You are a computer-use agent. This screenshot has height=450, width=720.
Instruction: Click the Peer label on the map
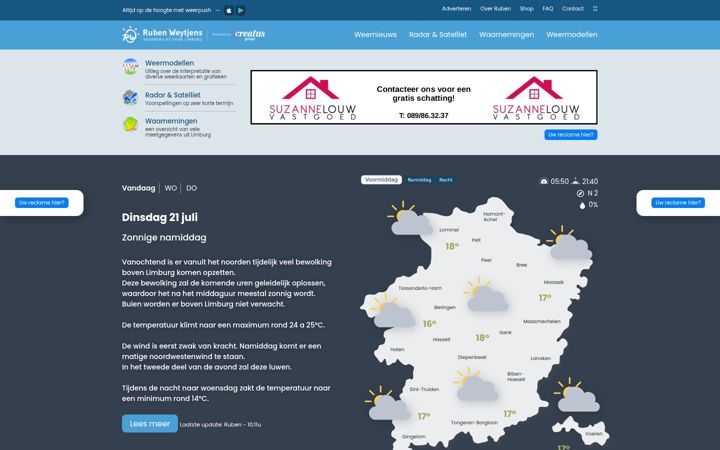point(486,260)
